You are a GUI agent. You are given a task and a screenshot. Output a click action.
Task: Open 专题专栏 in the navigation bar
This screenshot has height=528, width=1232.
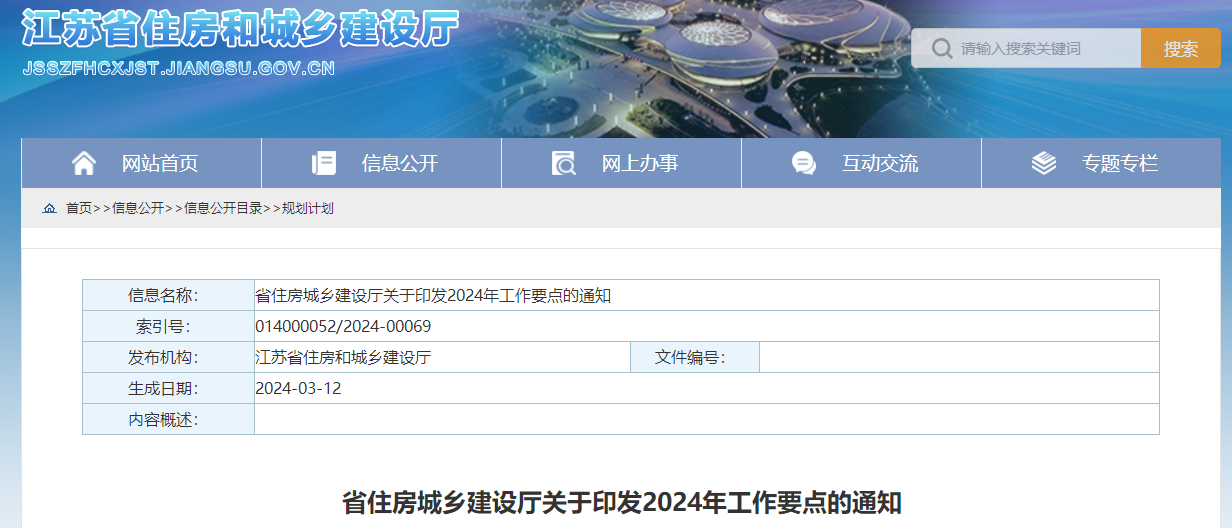[1120, 163]
